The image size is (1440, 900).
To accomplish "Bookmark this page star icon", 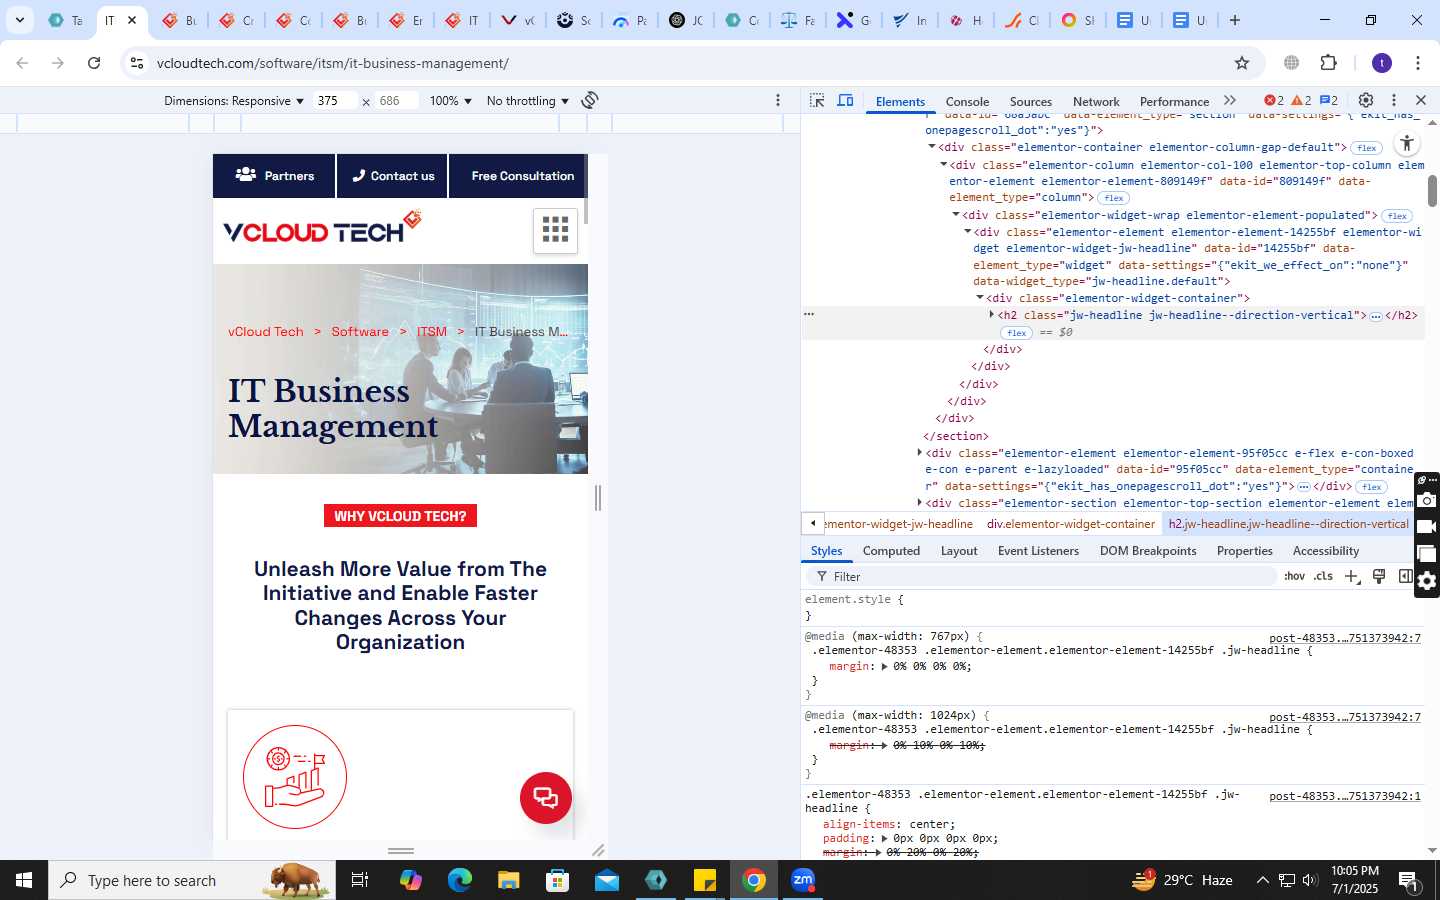I will point(1242,63).
